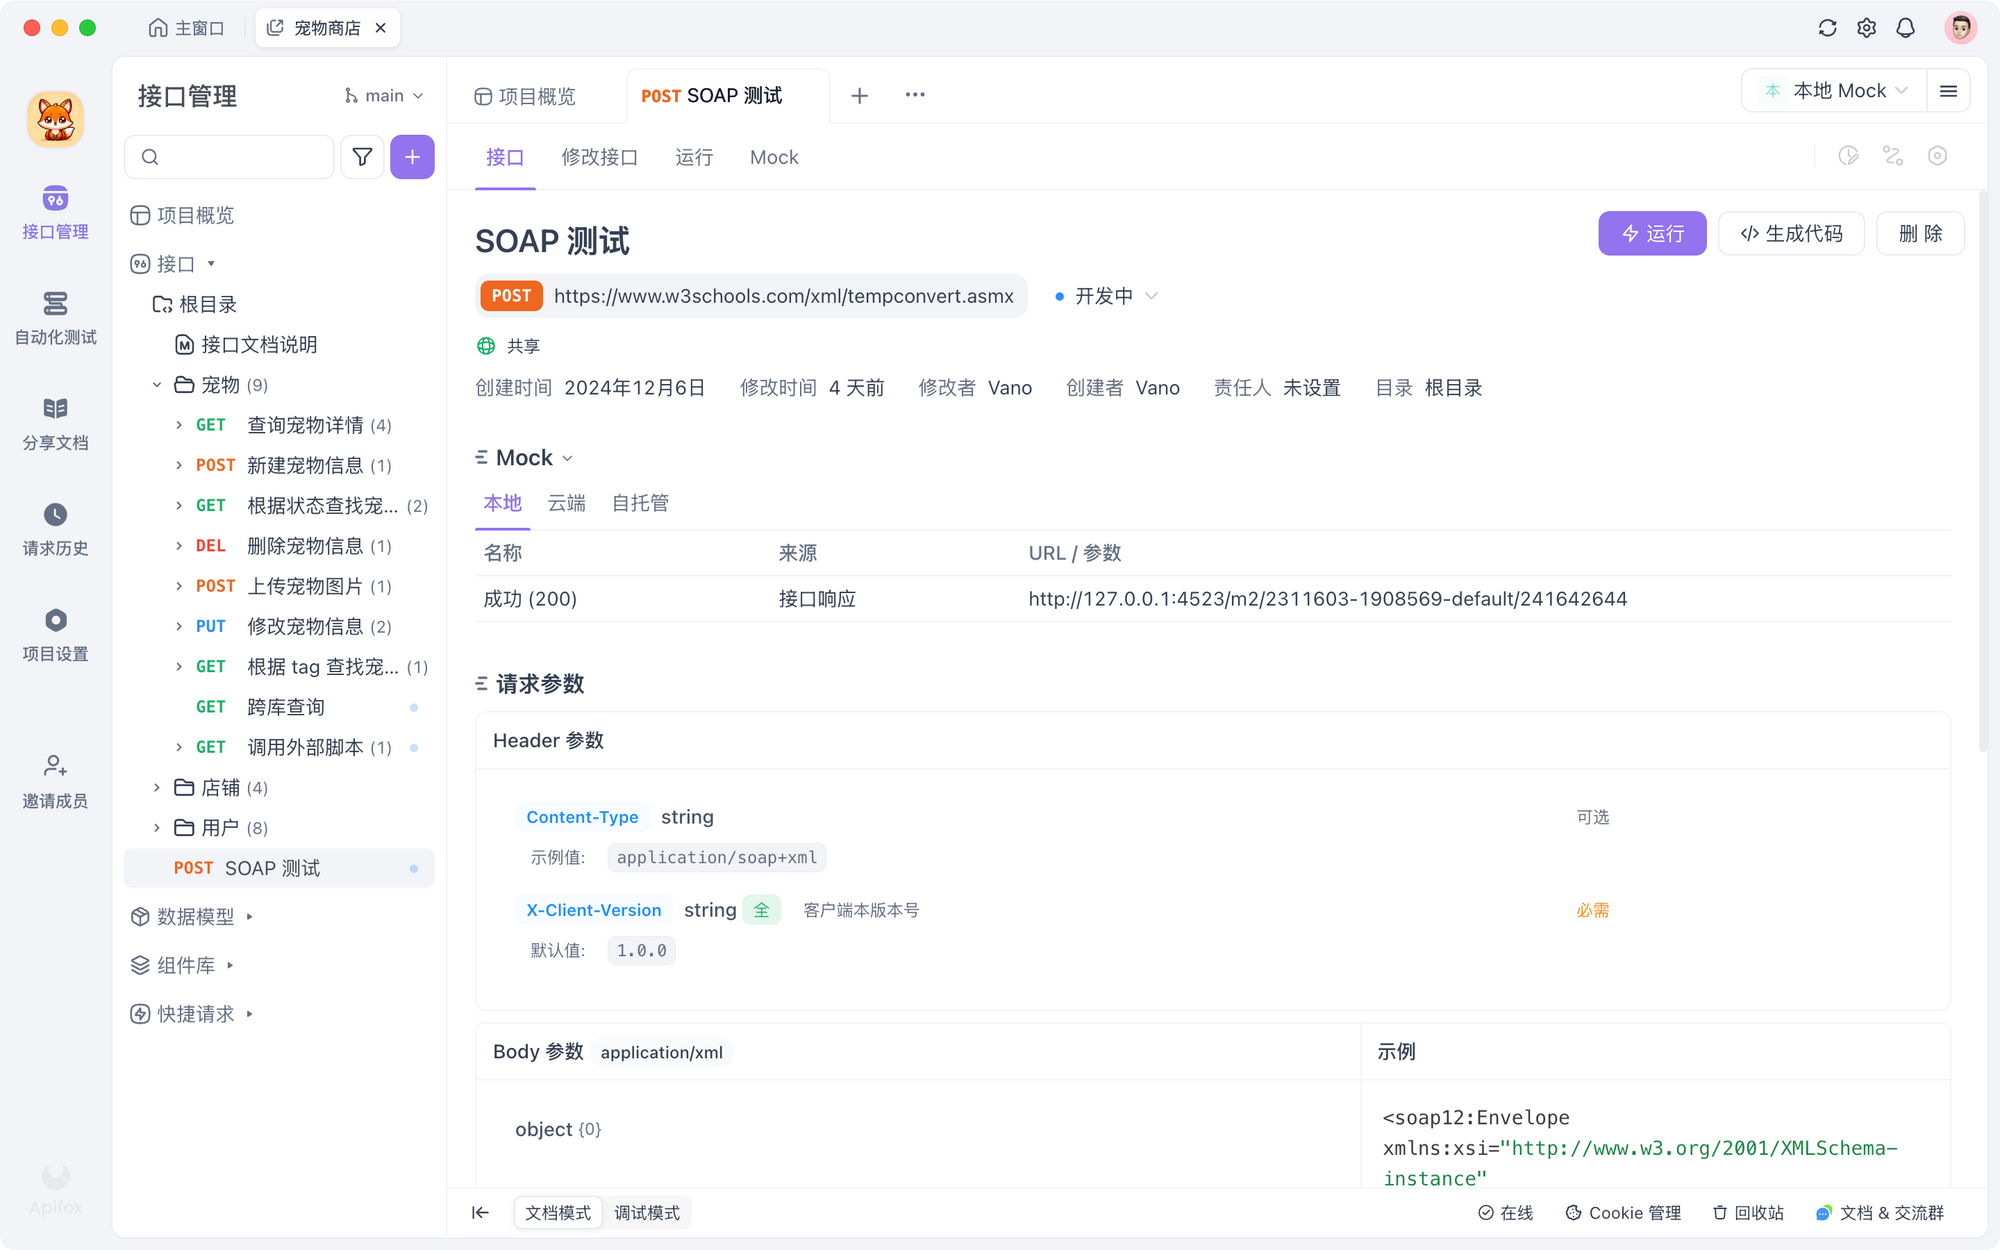2000x1250 pixels.
Task: Open the notifications bell
Action: (x=1905, y=28)
